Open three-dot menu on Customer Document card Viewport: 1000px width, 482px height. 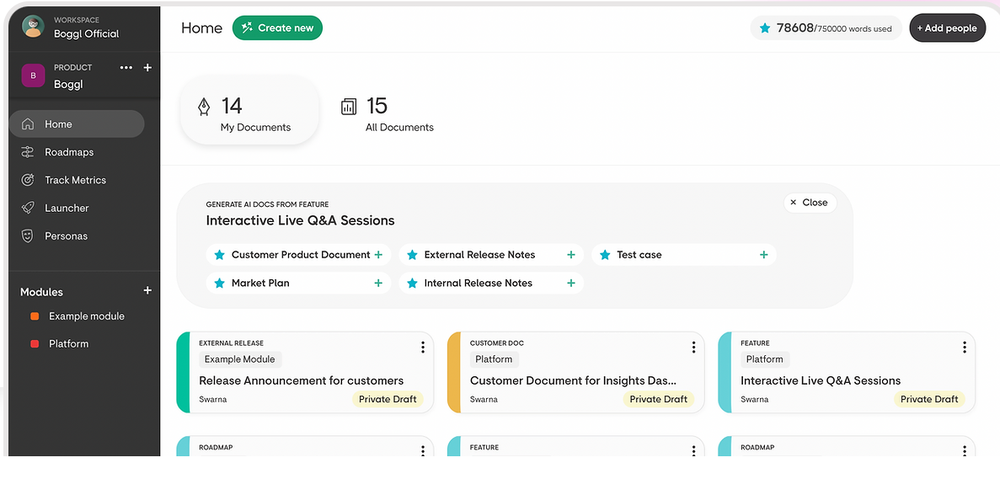694,347
